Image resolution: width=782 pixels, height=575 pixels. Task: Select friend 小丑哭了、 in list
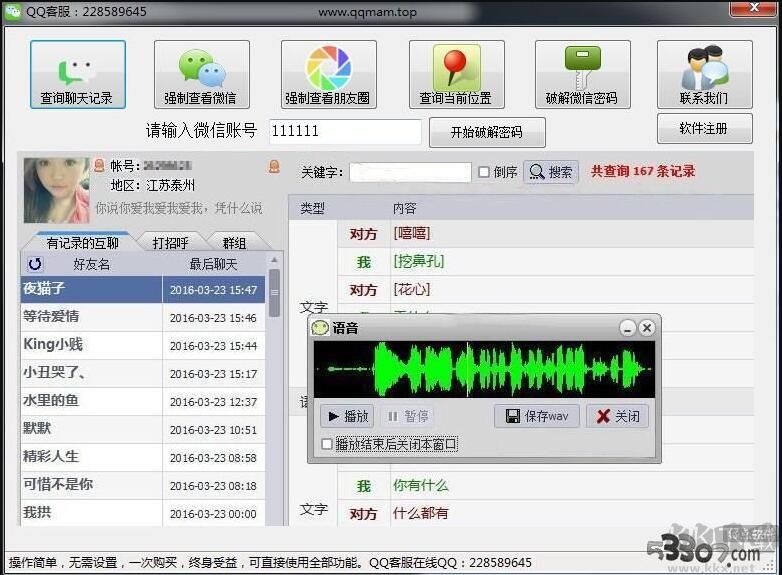click(143, 373)
